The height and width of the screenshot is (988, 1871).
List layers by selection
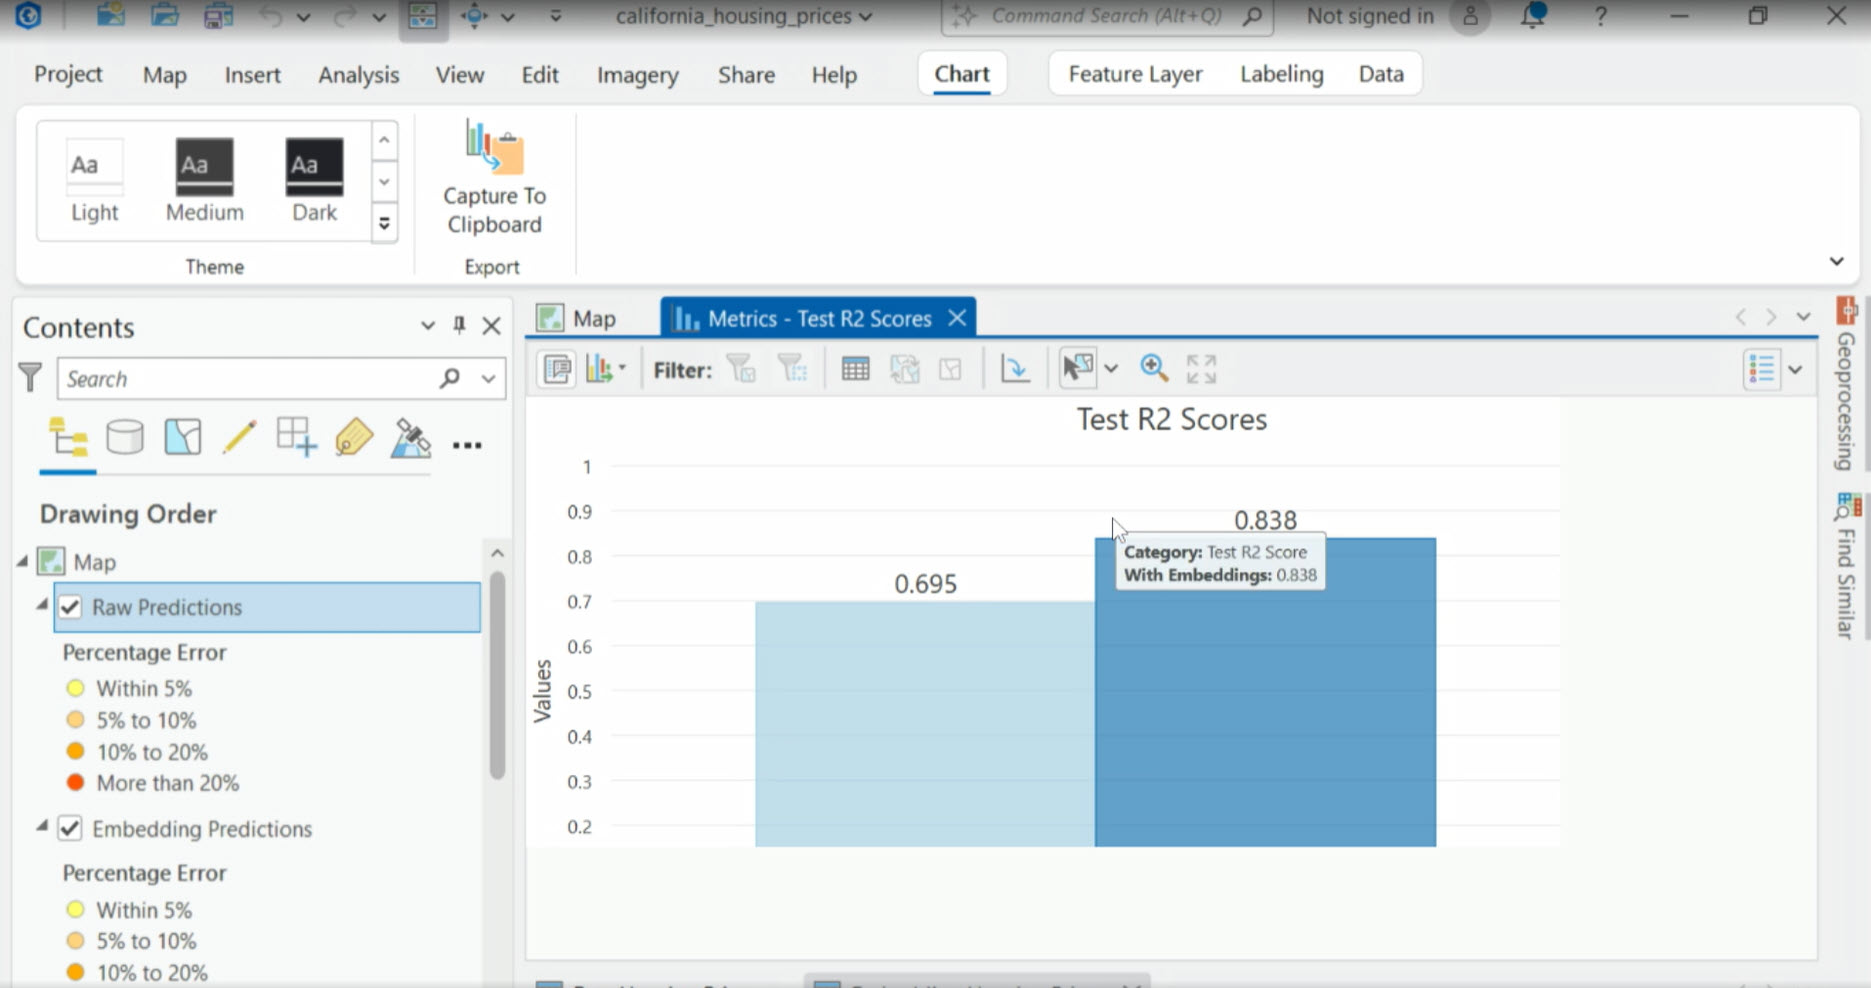pyautogui.click(x=183, y=438)
